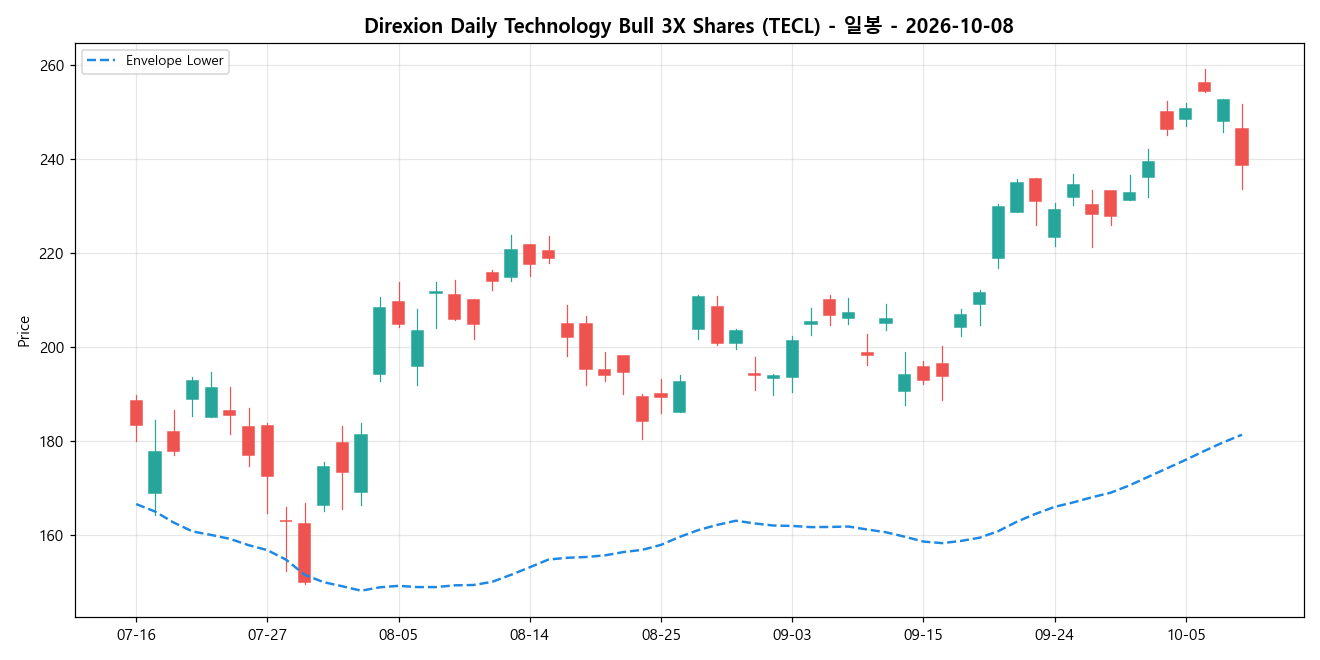Click the tall green candle above 08-05 gridline left
1320x660 pixels.
click(379, 341)
